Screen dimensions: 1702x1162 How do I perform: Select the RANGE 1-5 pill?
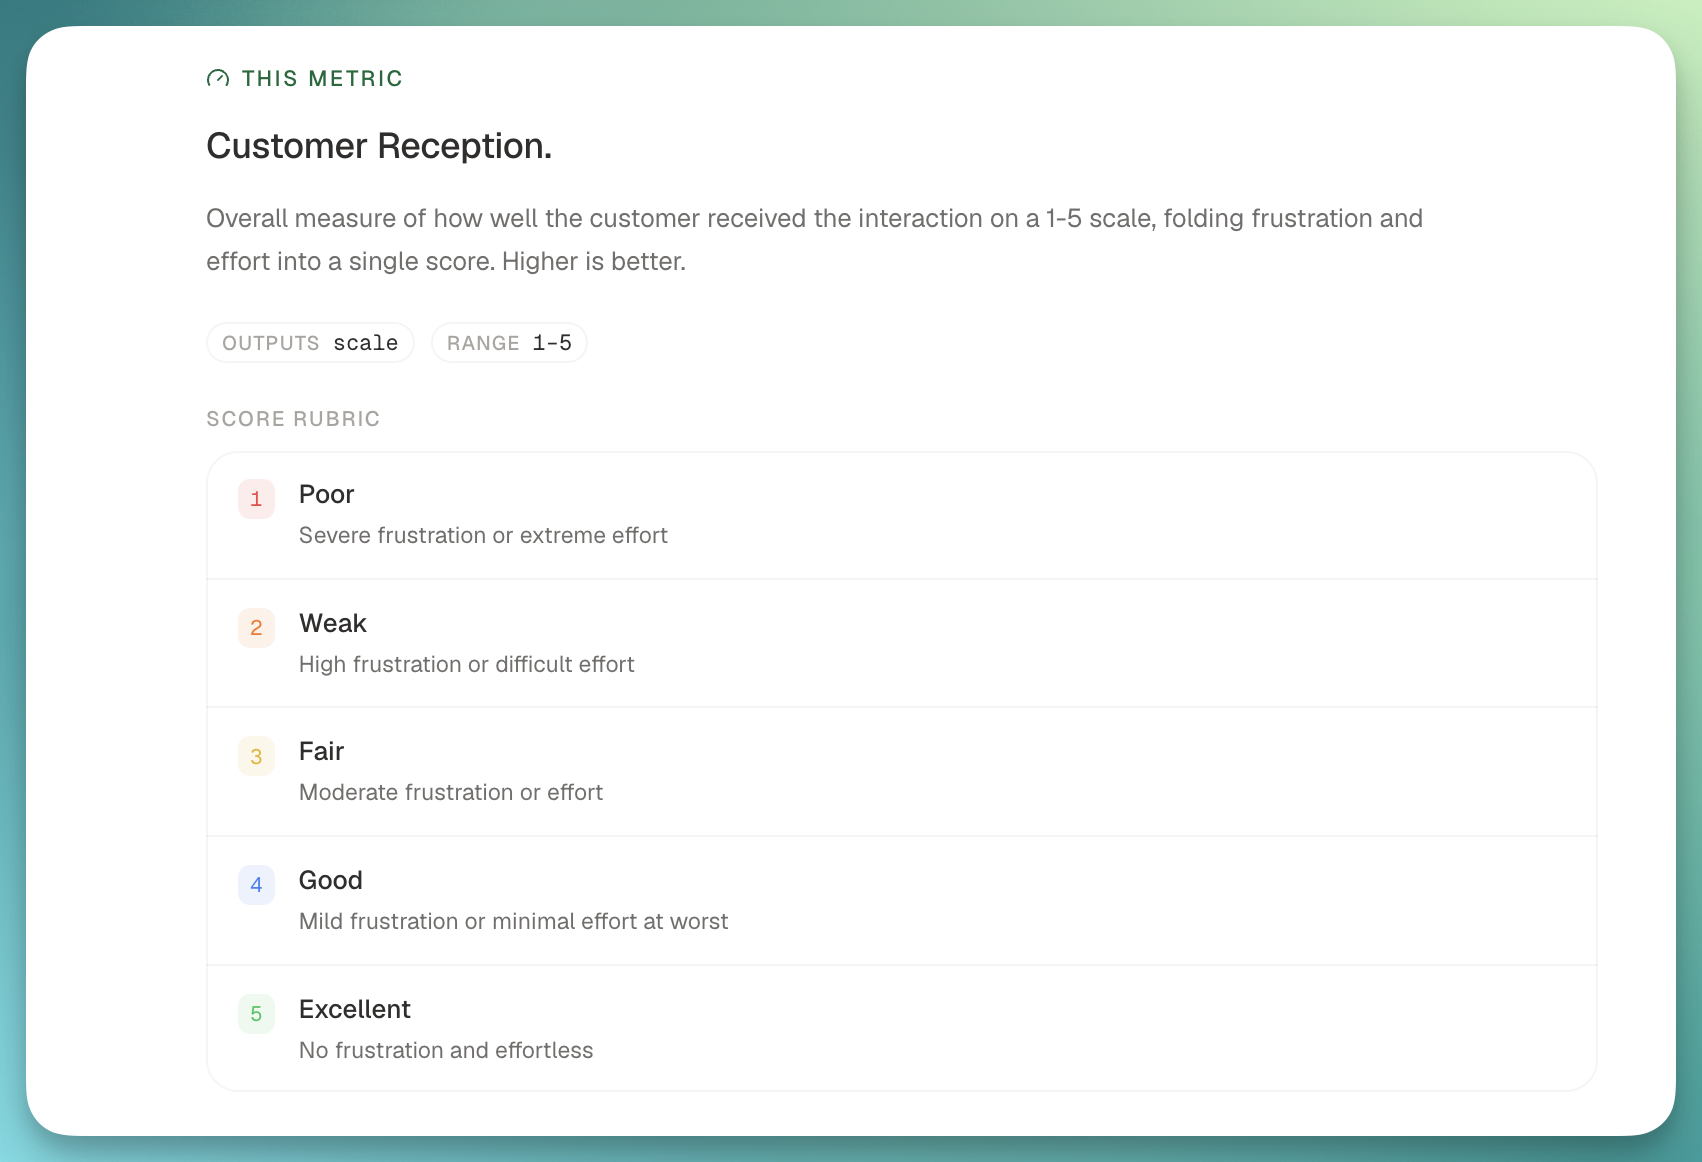(509, 343)
